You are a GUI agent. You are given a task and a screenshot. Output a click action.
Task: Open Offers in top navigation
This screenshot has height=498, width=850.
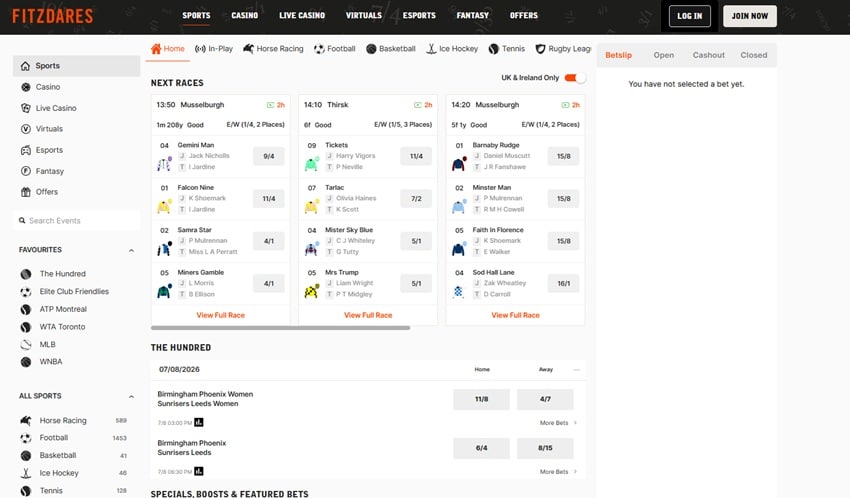(524, 16)
